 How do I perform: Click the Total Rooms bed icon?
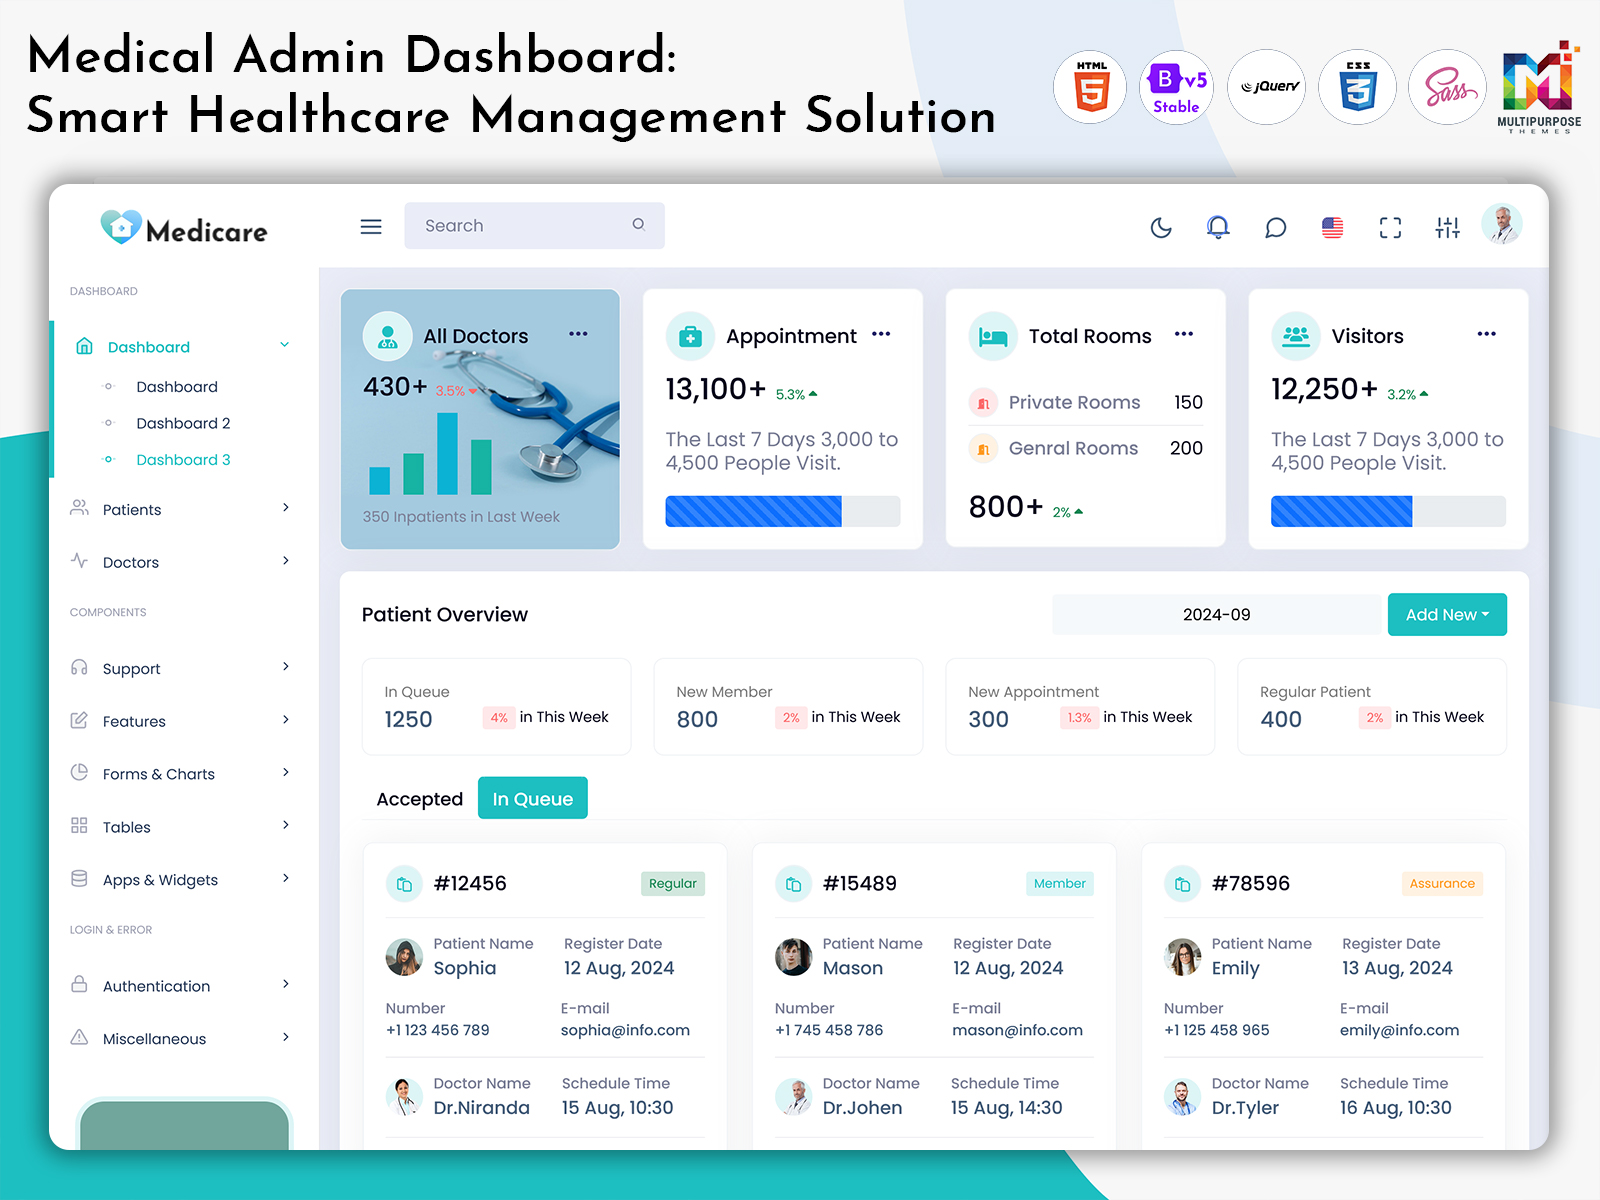993,336
